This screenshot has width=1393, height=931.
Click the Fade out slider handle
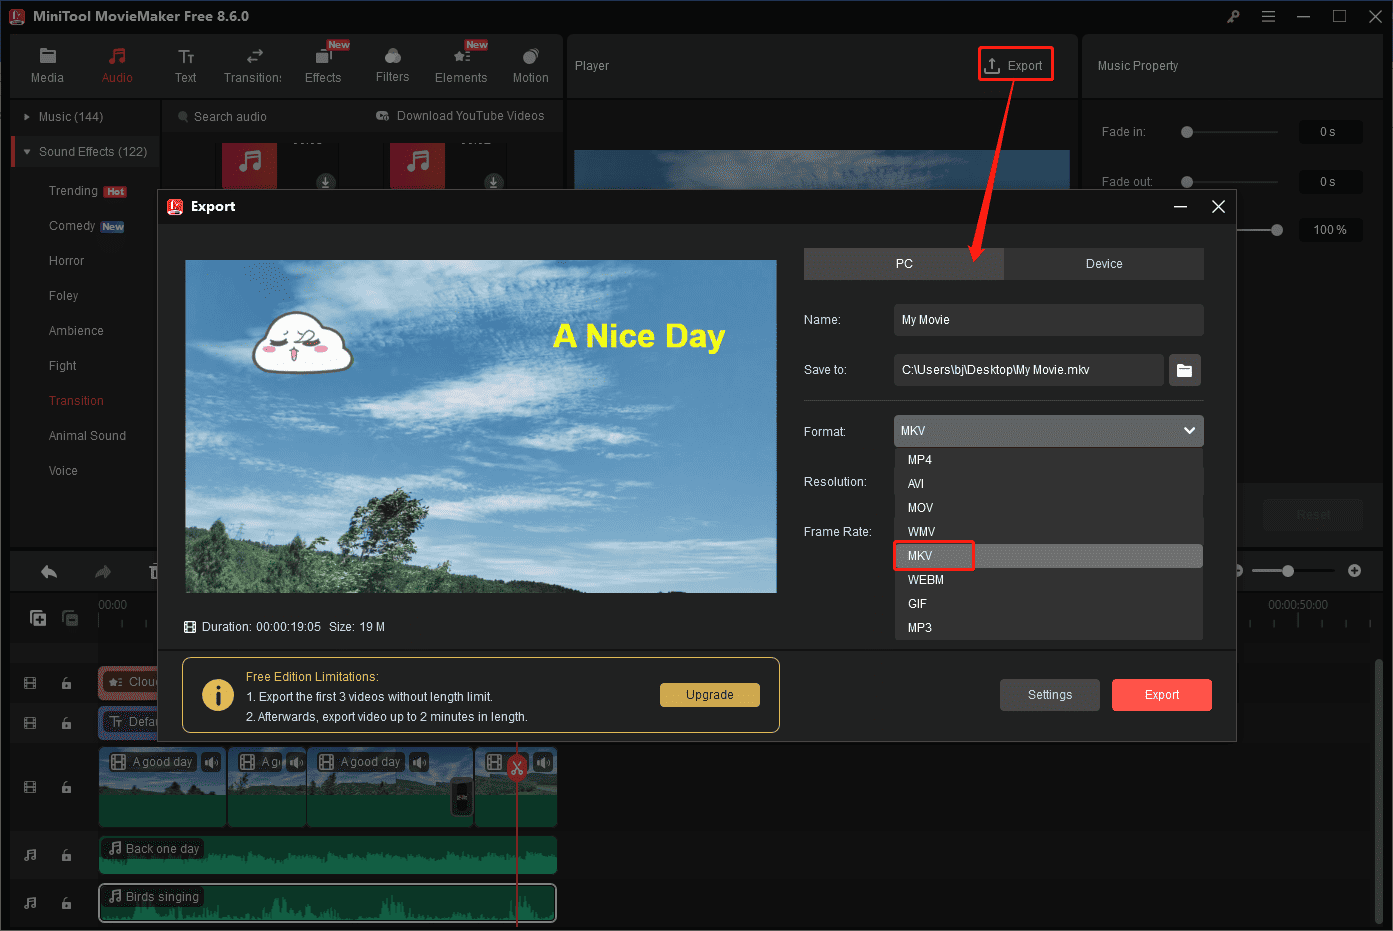tap(1187, 182)
